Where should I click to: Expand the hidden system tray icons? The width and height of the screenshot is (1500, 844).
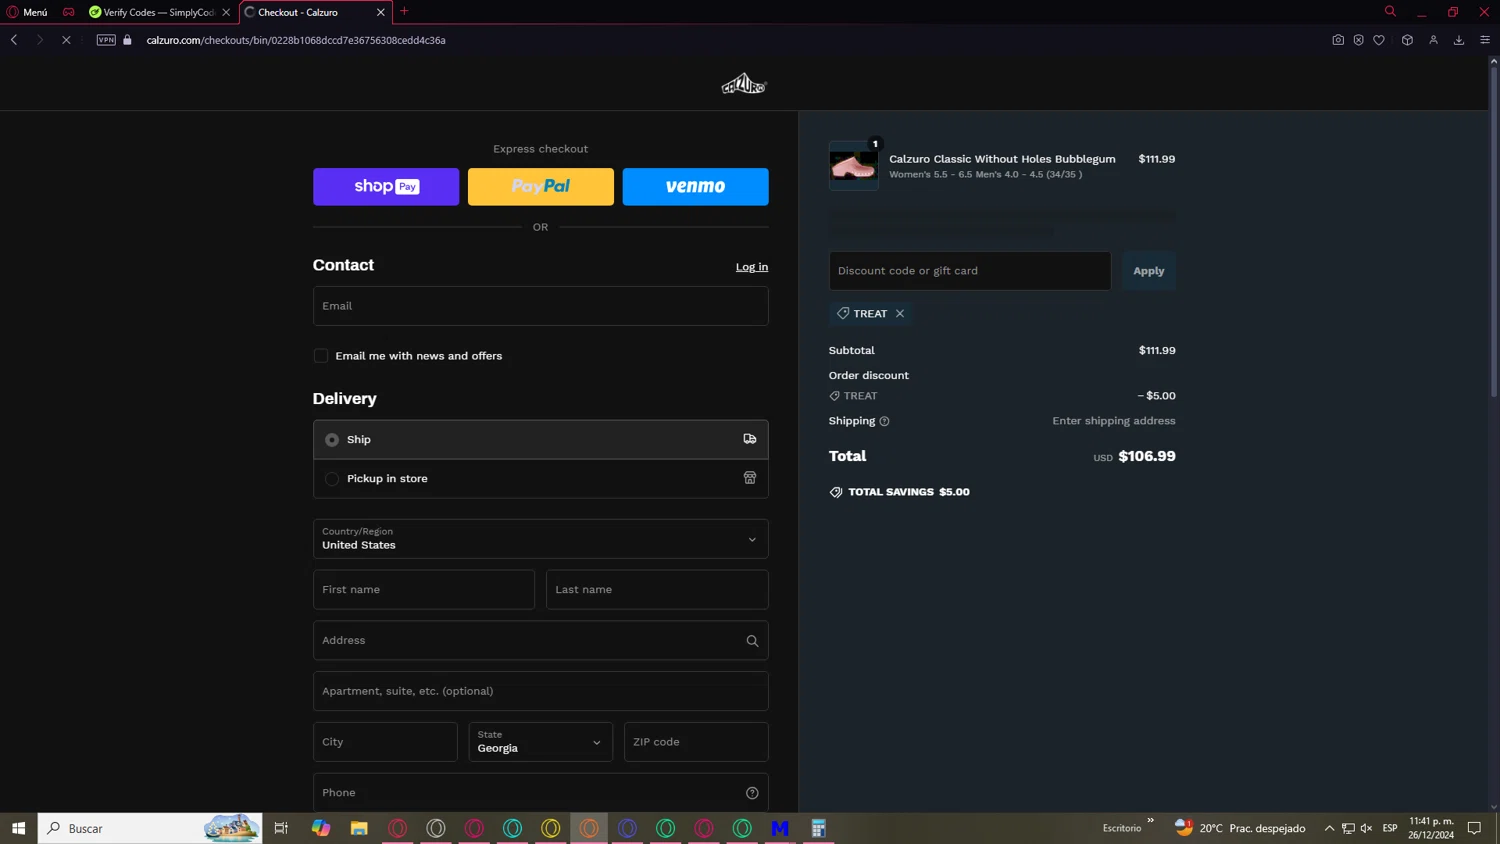pyautogui.click(x=1329, y=828)
